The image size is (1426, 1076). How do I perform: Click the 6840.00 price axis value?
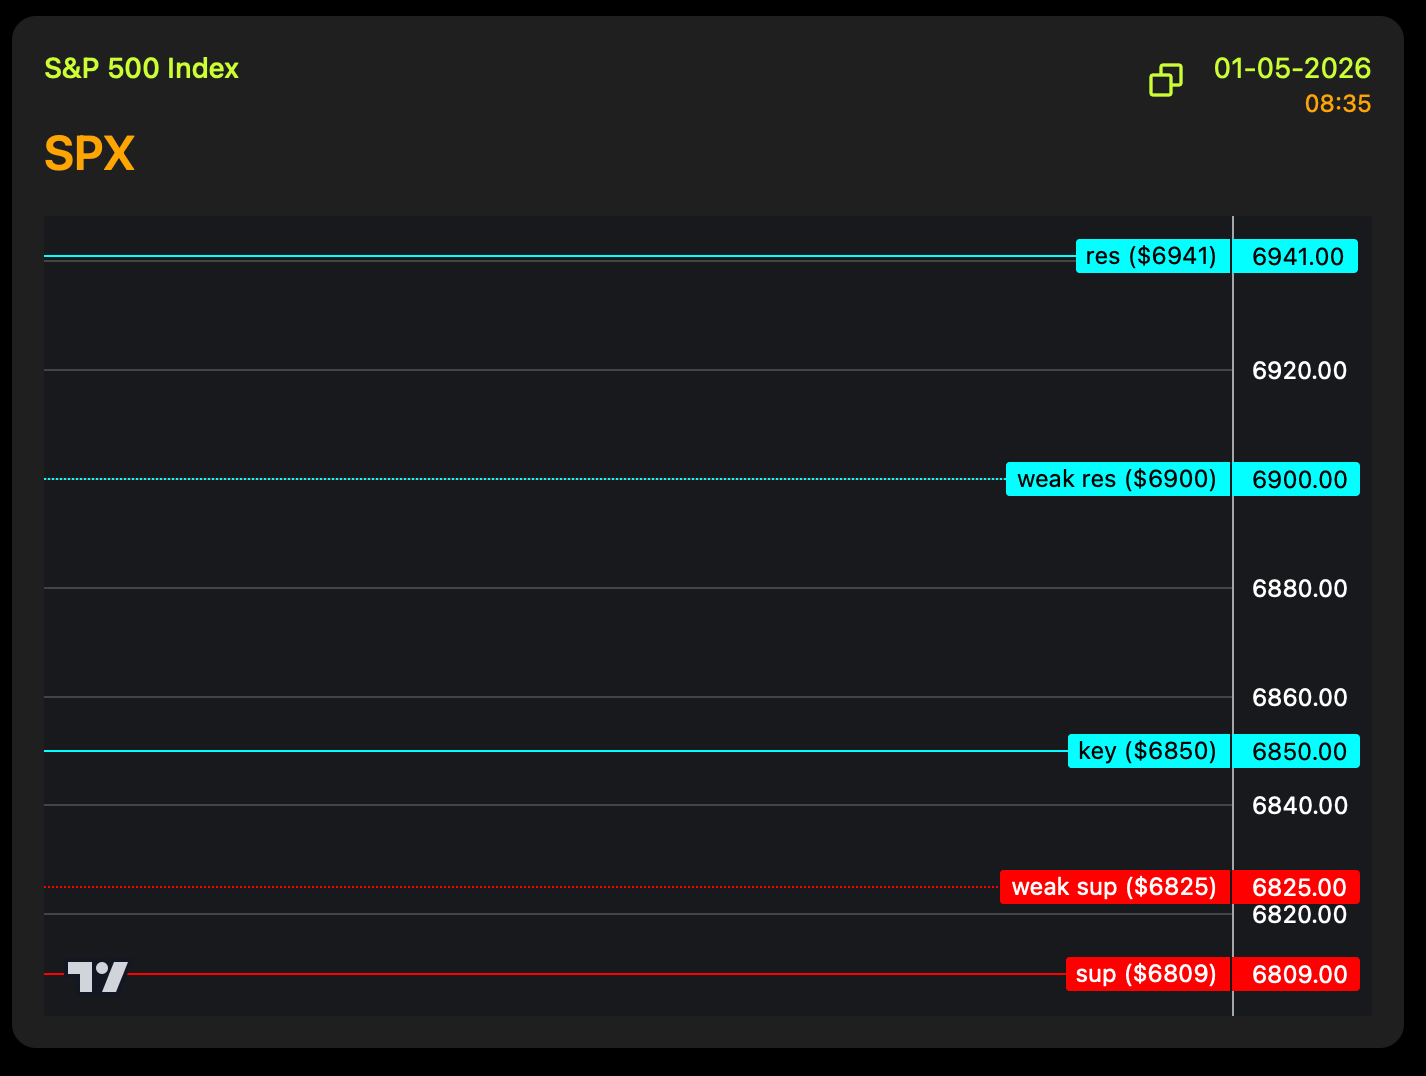coord(1299,806)
